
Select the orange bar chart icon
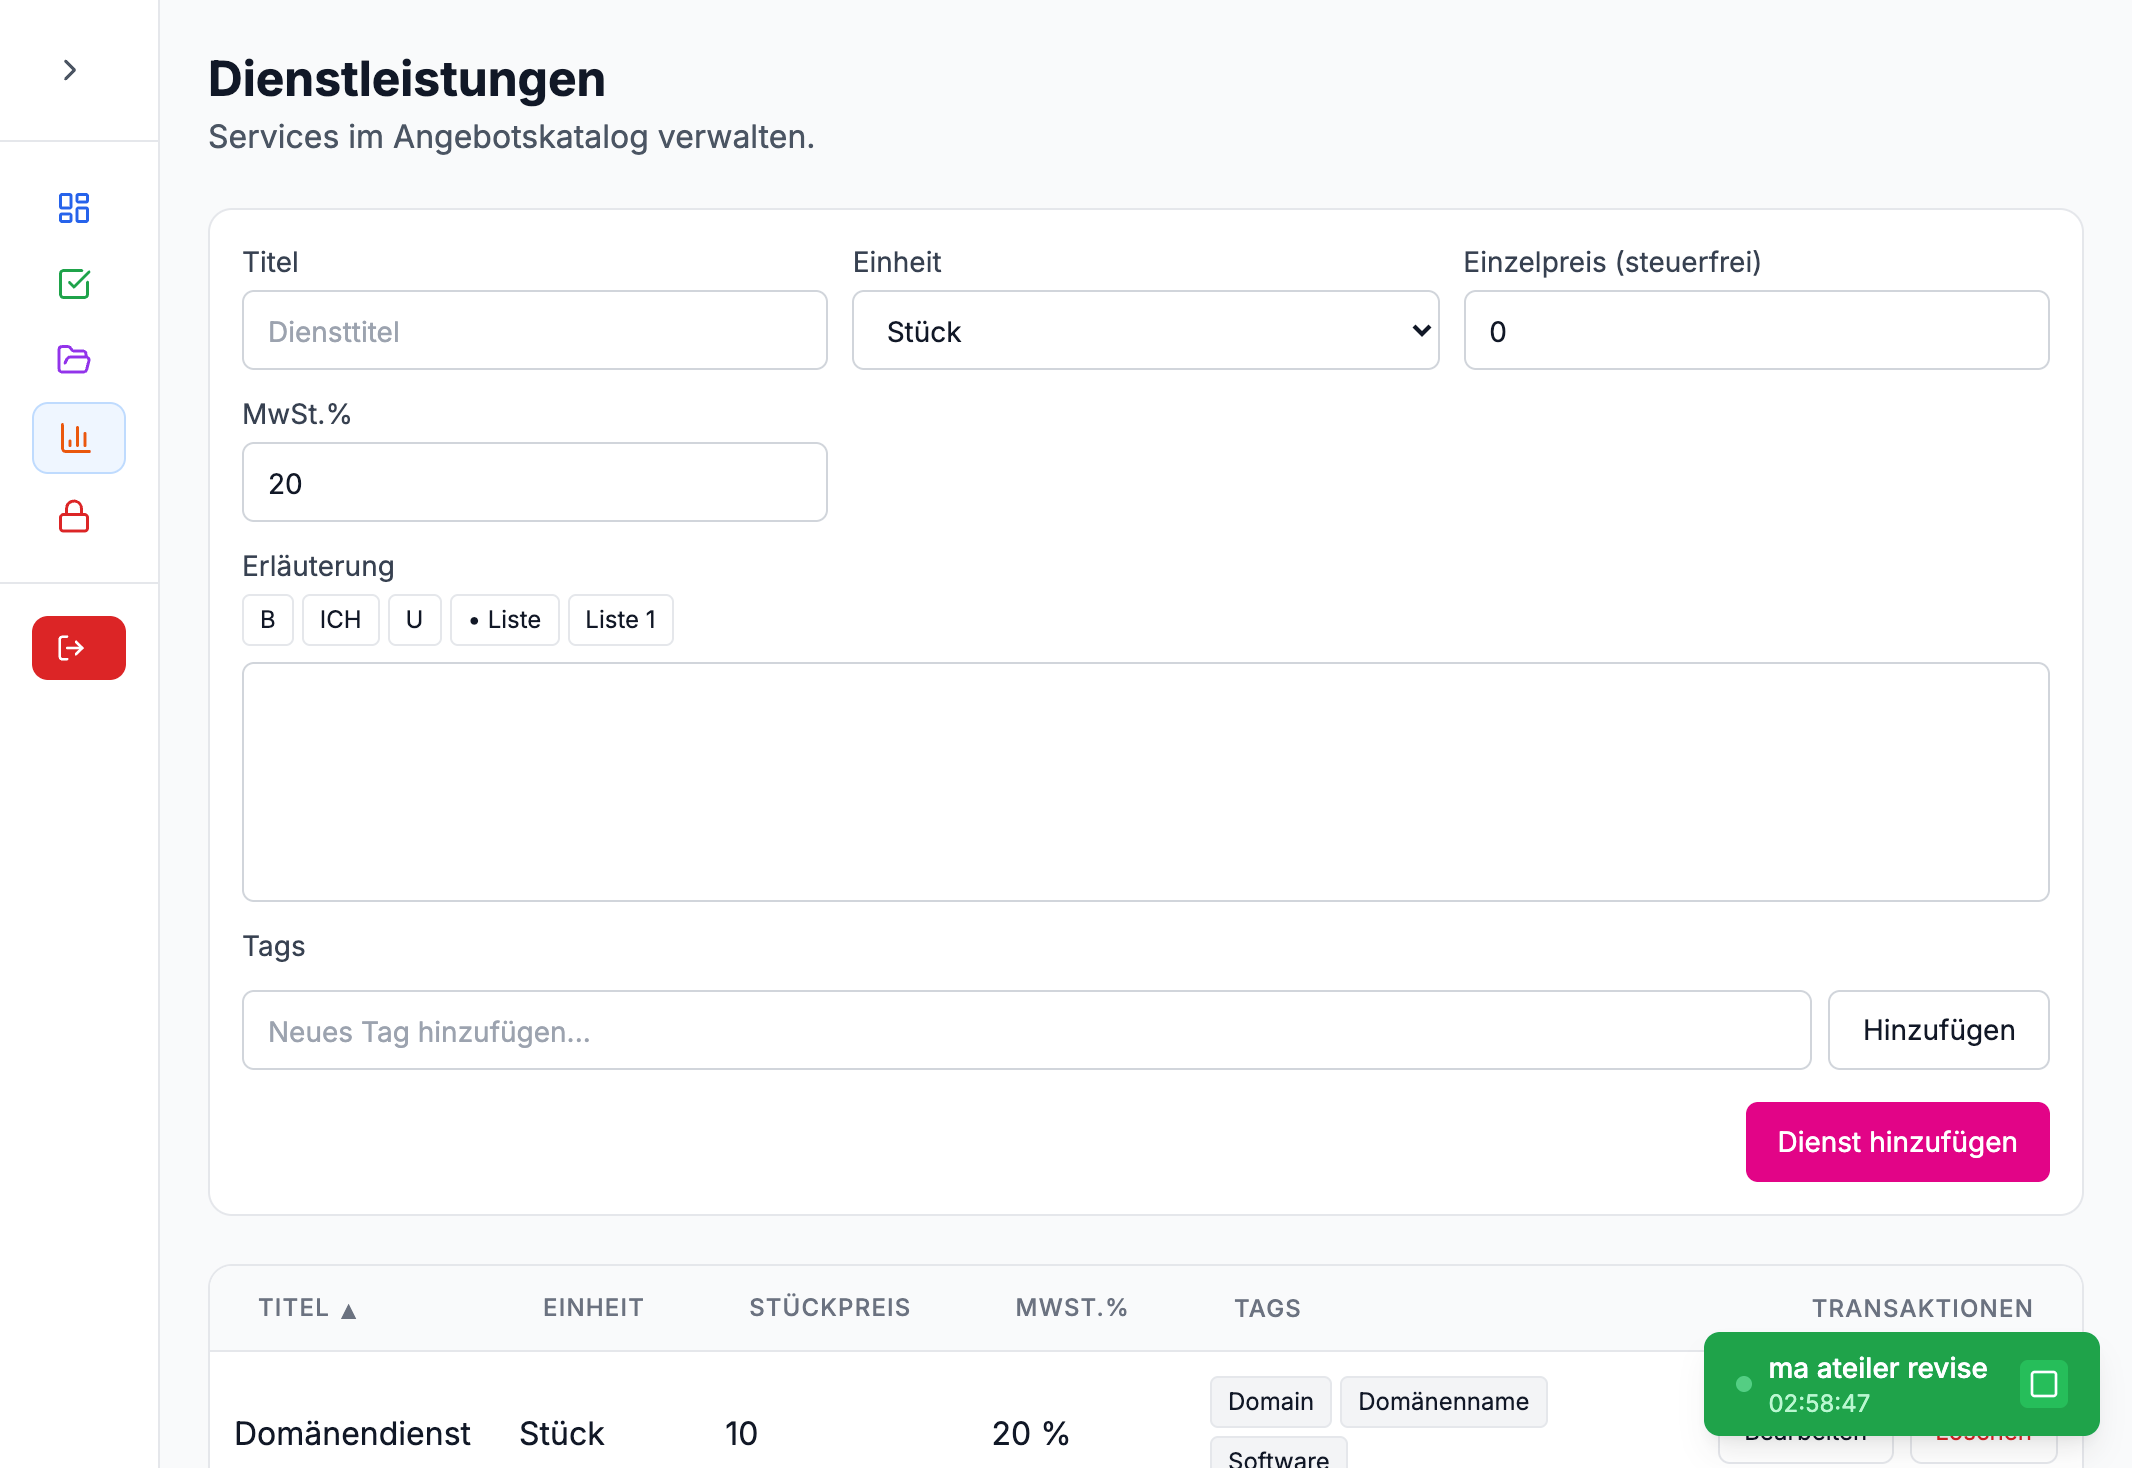coord(78,438)
